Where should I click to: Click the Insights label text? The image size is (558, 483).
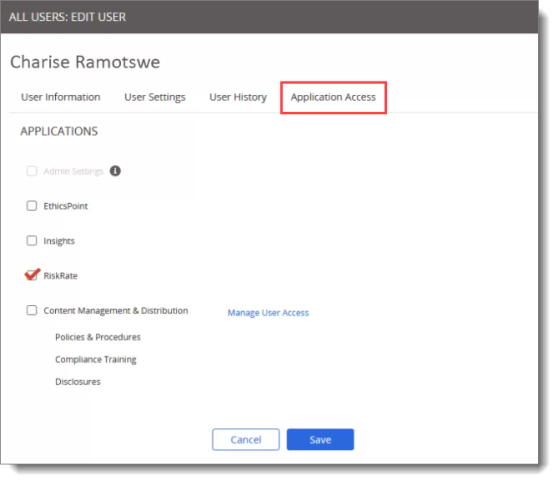(59, 241)
